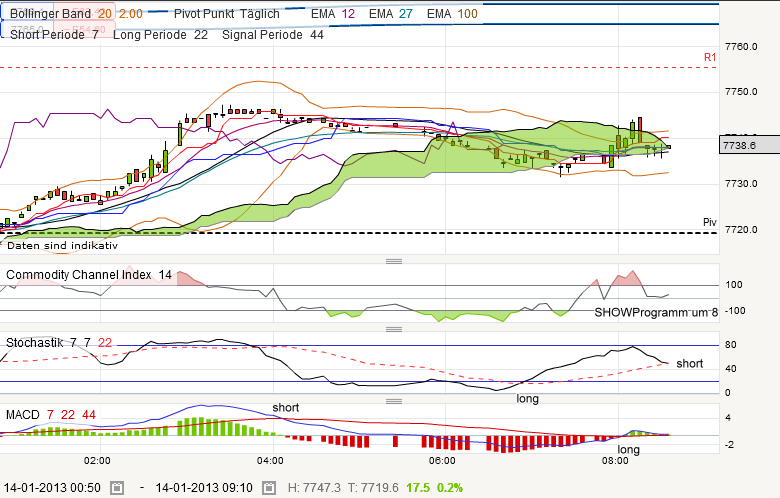Click the 7720.0 price axis label
Image resolution: width=780 pixels, height=498 pixels.
(741, 229)
